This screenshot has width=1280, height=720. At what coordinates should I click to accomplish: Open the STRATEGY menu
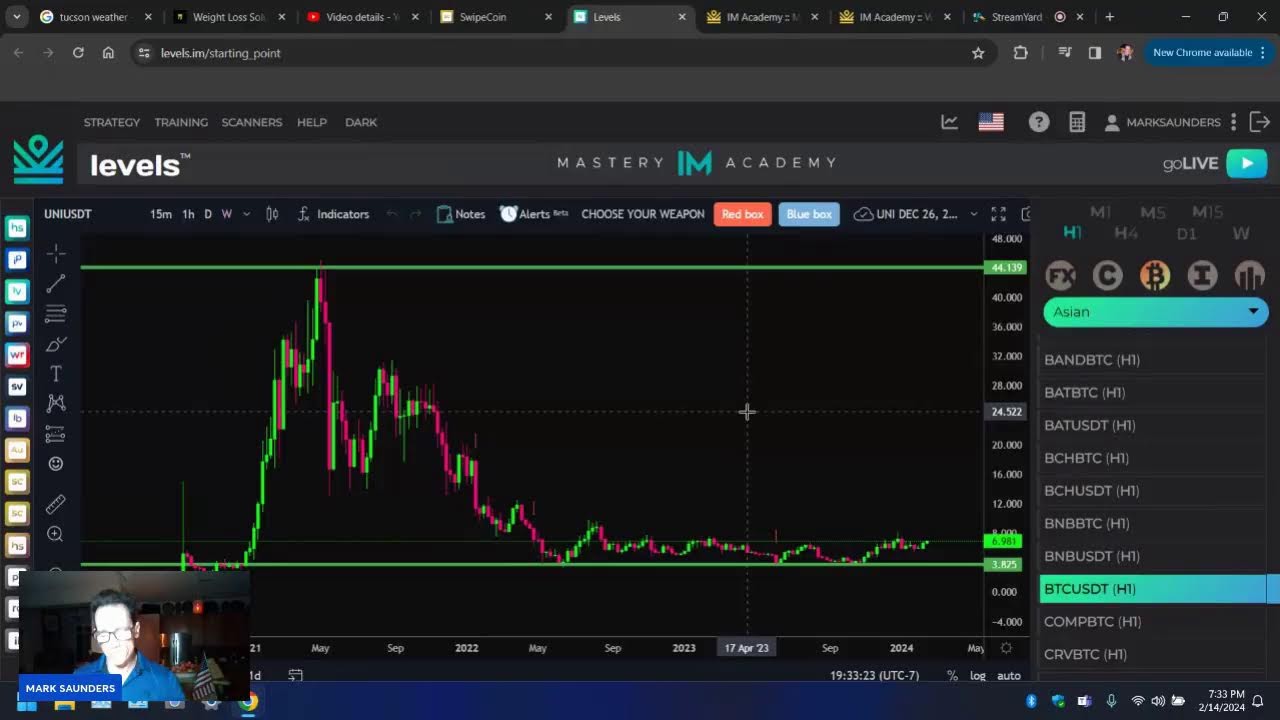point(112,122)
